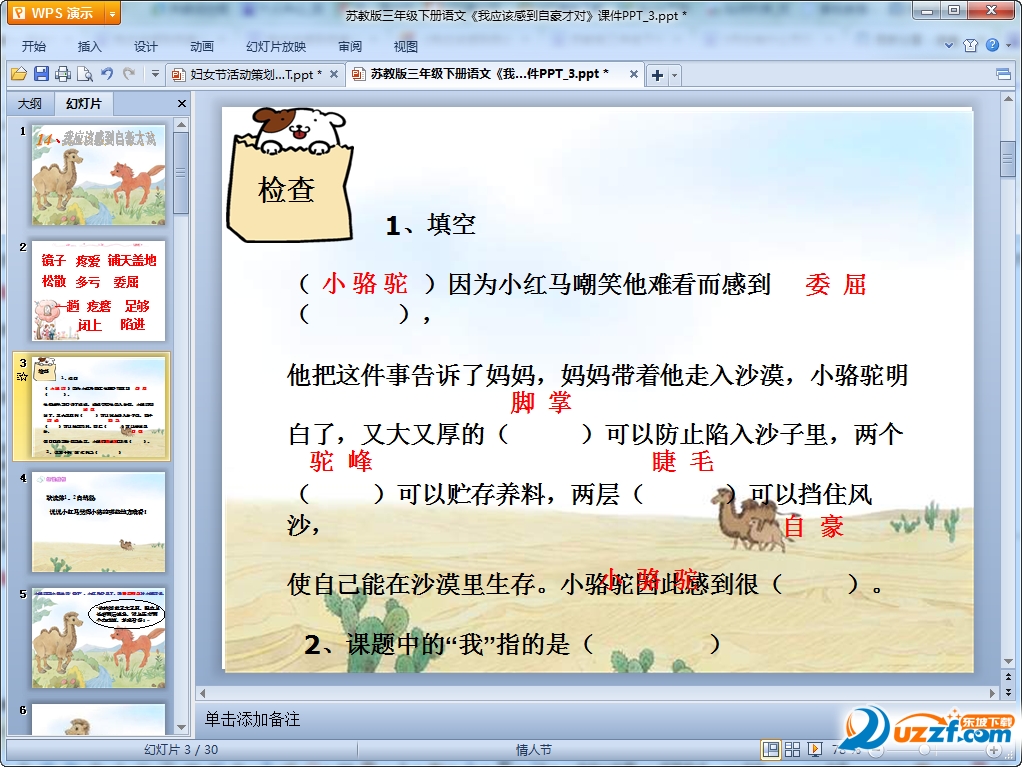Switch to the 大纲 outline tab
This screenshot has height=767, width=1022.
[x=30, y=104]
